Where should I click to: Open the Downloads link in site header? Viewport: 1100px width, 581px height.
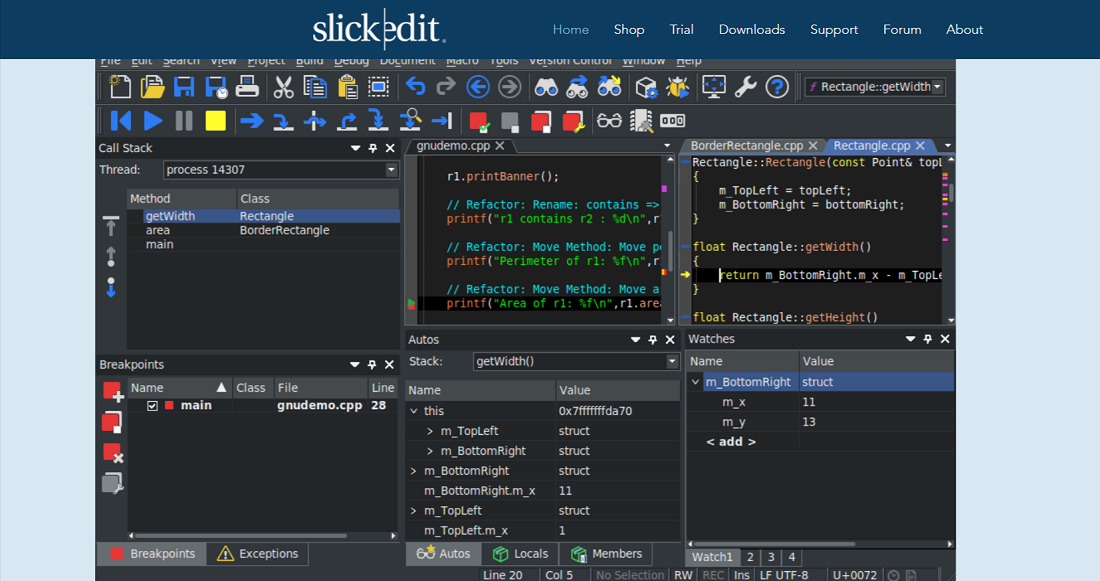point(751,29)
